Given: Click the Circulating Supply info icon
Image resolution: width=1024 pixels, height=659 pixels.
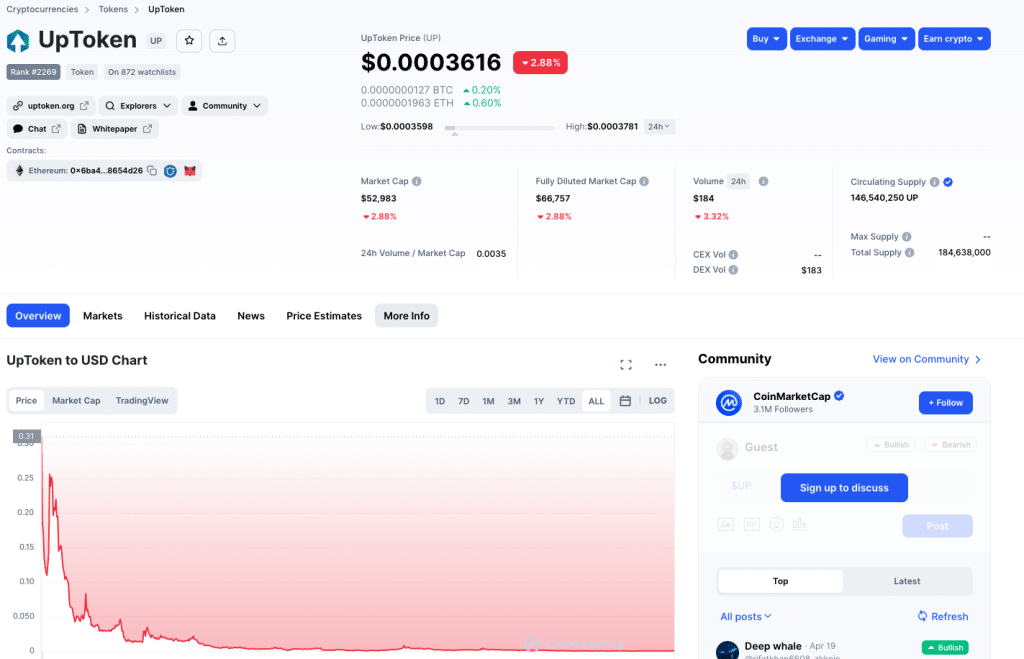Looking at the screenshot, I should pyautogui.click(x=935, y=182).
